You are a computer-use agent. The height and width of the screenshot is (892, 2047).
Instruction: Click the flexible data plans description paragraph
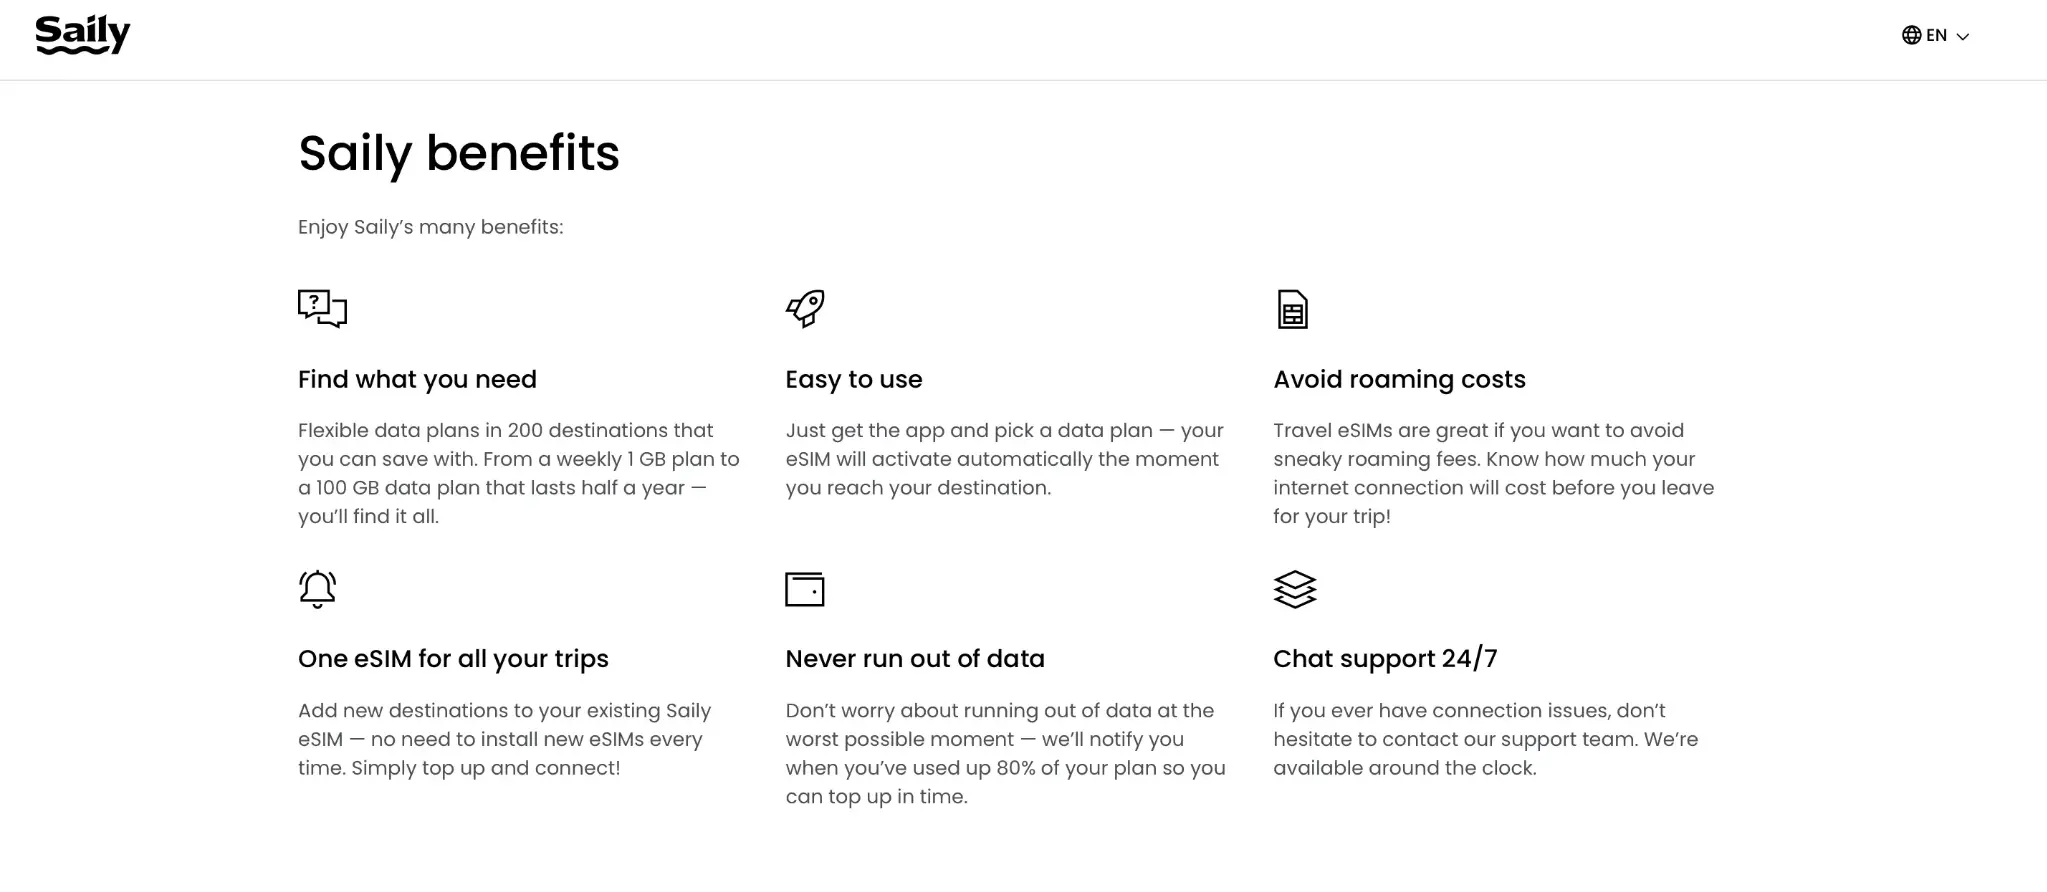(x=519, y=473)
